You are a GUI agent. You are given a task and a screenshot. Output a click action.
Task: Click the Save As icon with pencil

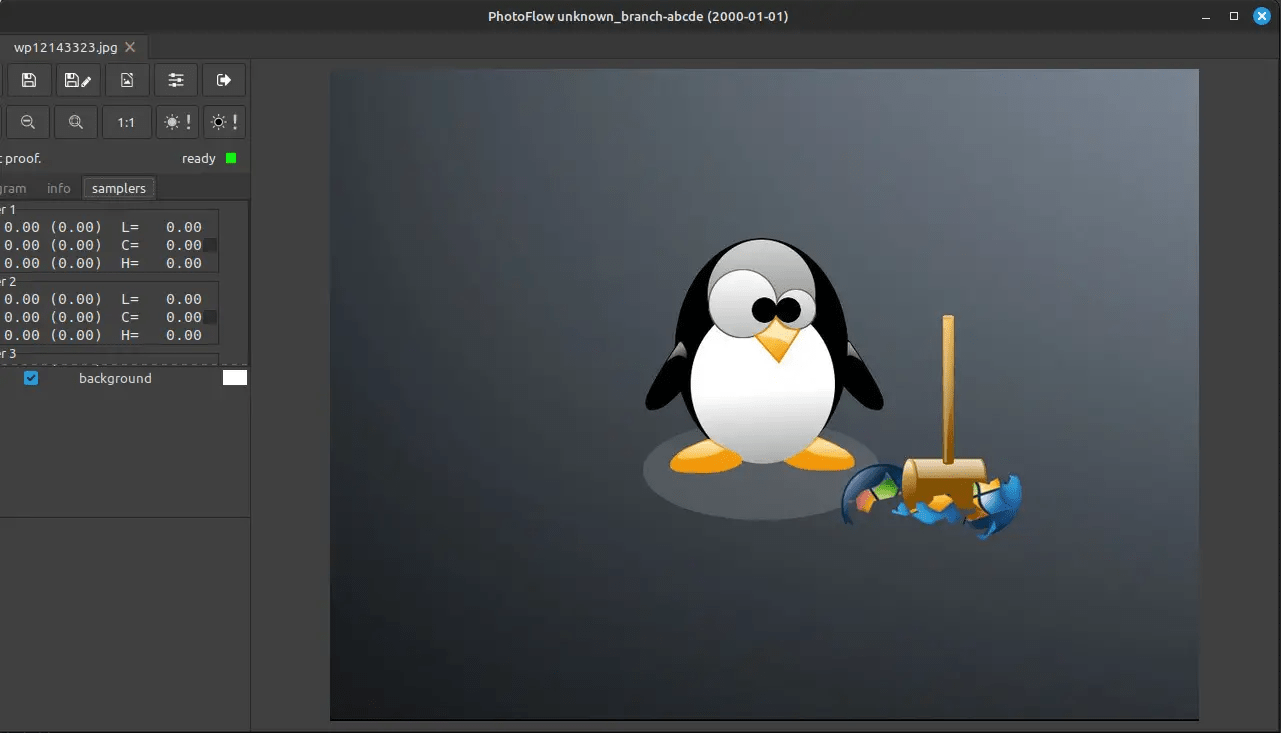tap(77, 80)
